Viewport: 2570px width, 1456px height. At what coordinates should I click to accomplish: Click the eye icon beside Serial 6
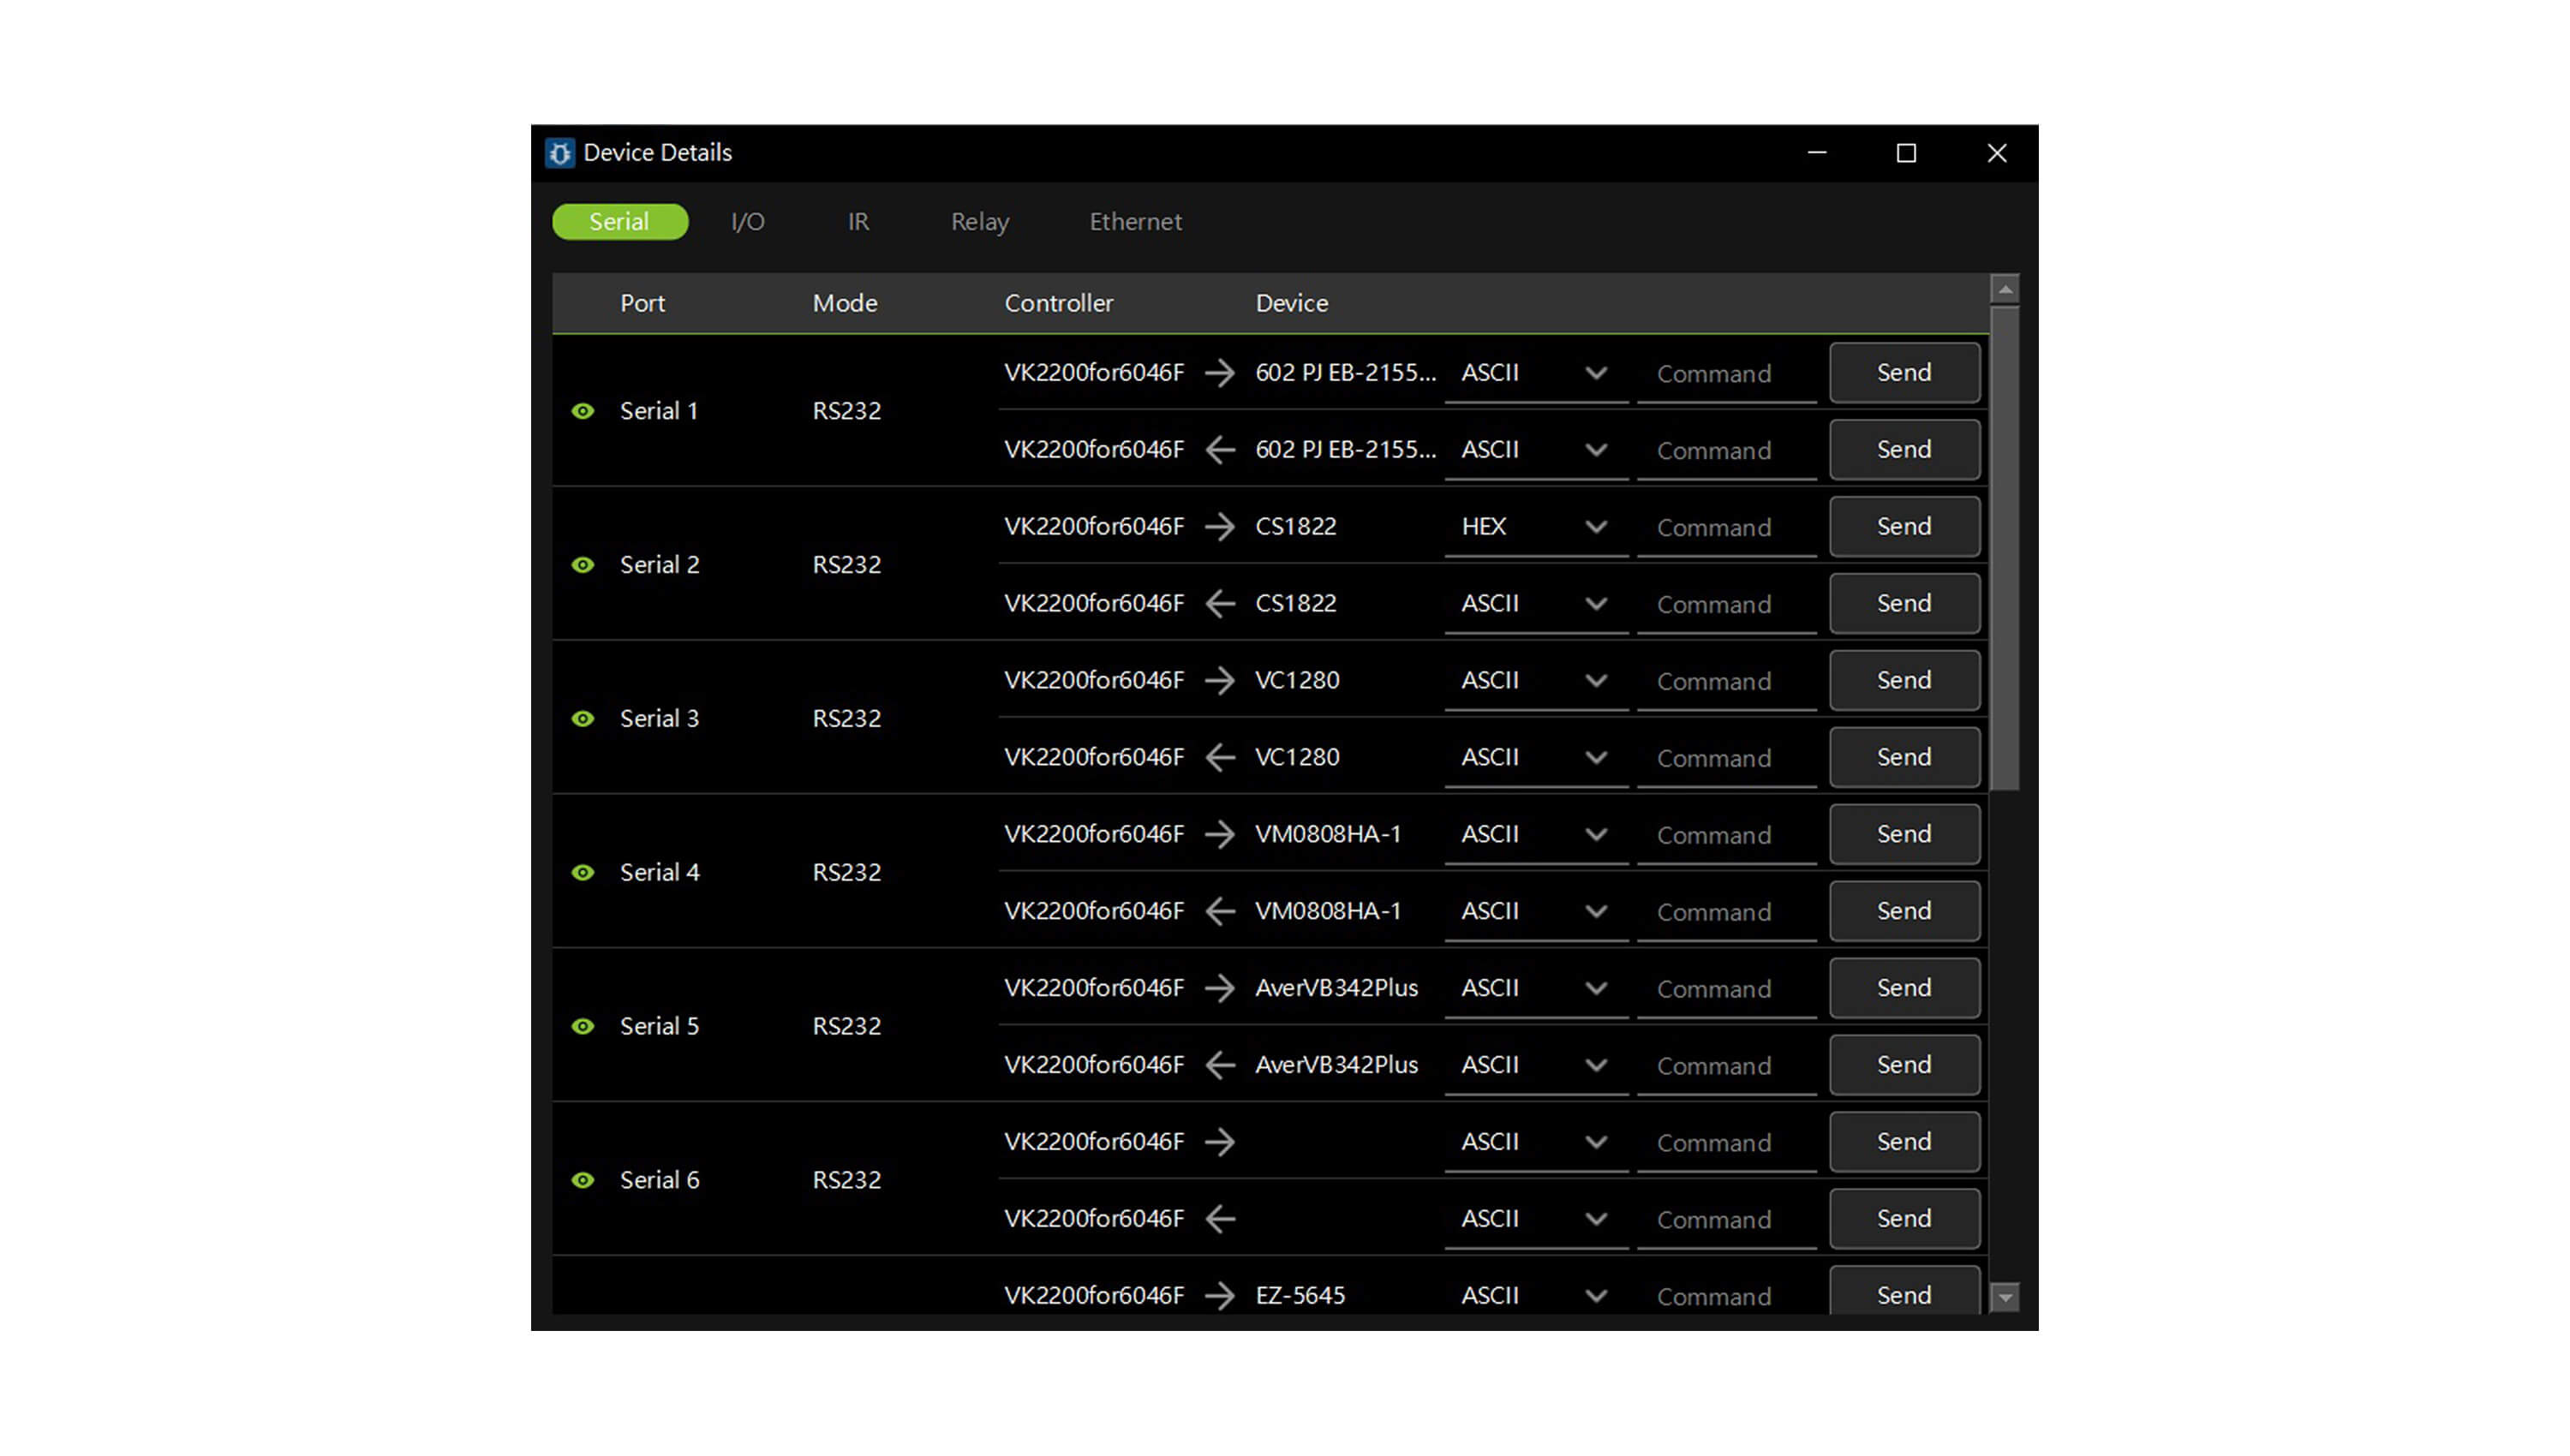pyautogui.click(x=583, y=1181)
